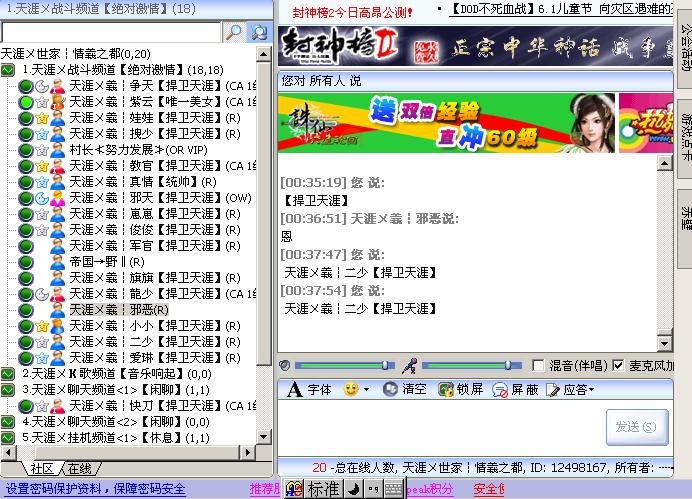Select user 天涯×義┆邪恶(R)
Image resolution: width=692 pixels, height=499 pixels.
coord(119,310)
